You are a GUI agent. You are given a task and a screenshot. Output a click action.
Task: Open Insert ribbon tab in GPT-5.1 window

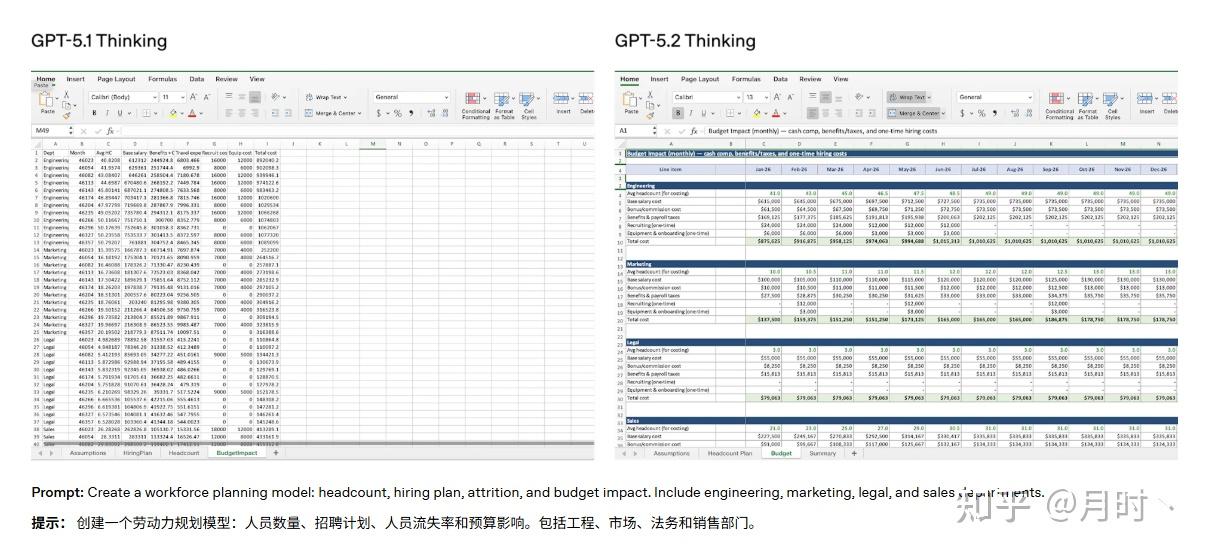point(75,79)
